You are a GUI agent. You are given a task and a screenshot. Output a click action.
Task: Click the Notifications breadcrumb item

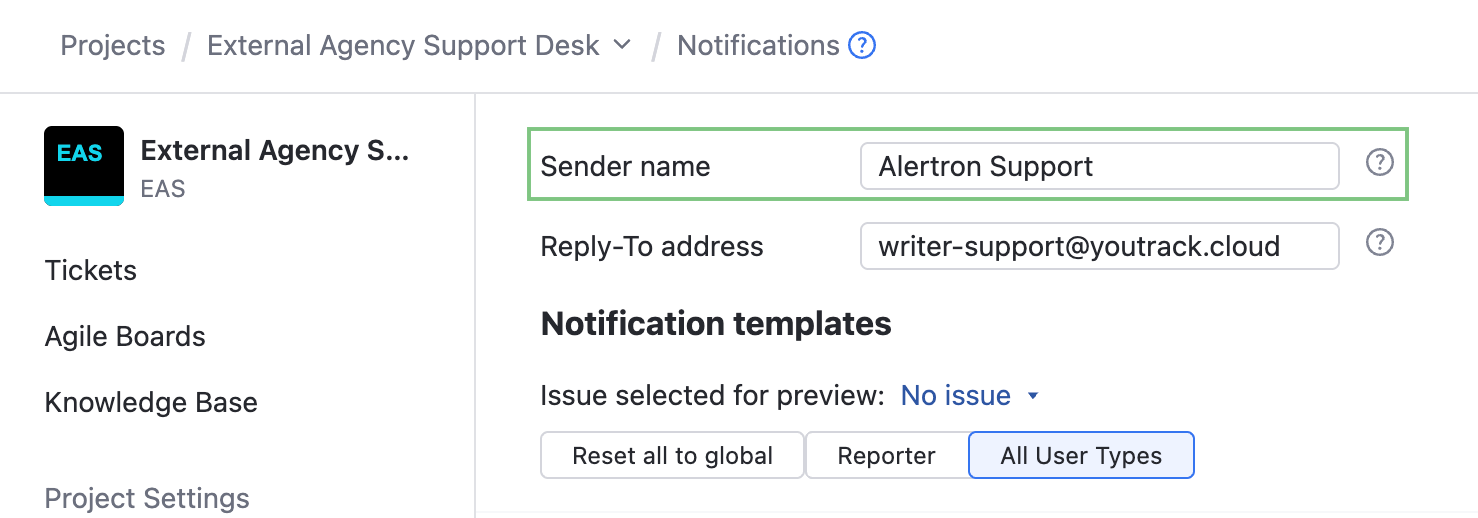click(758, 46)
